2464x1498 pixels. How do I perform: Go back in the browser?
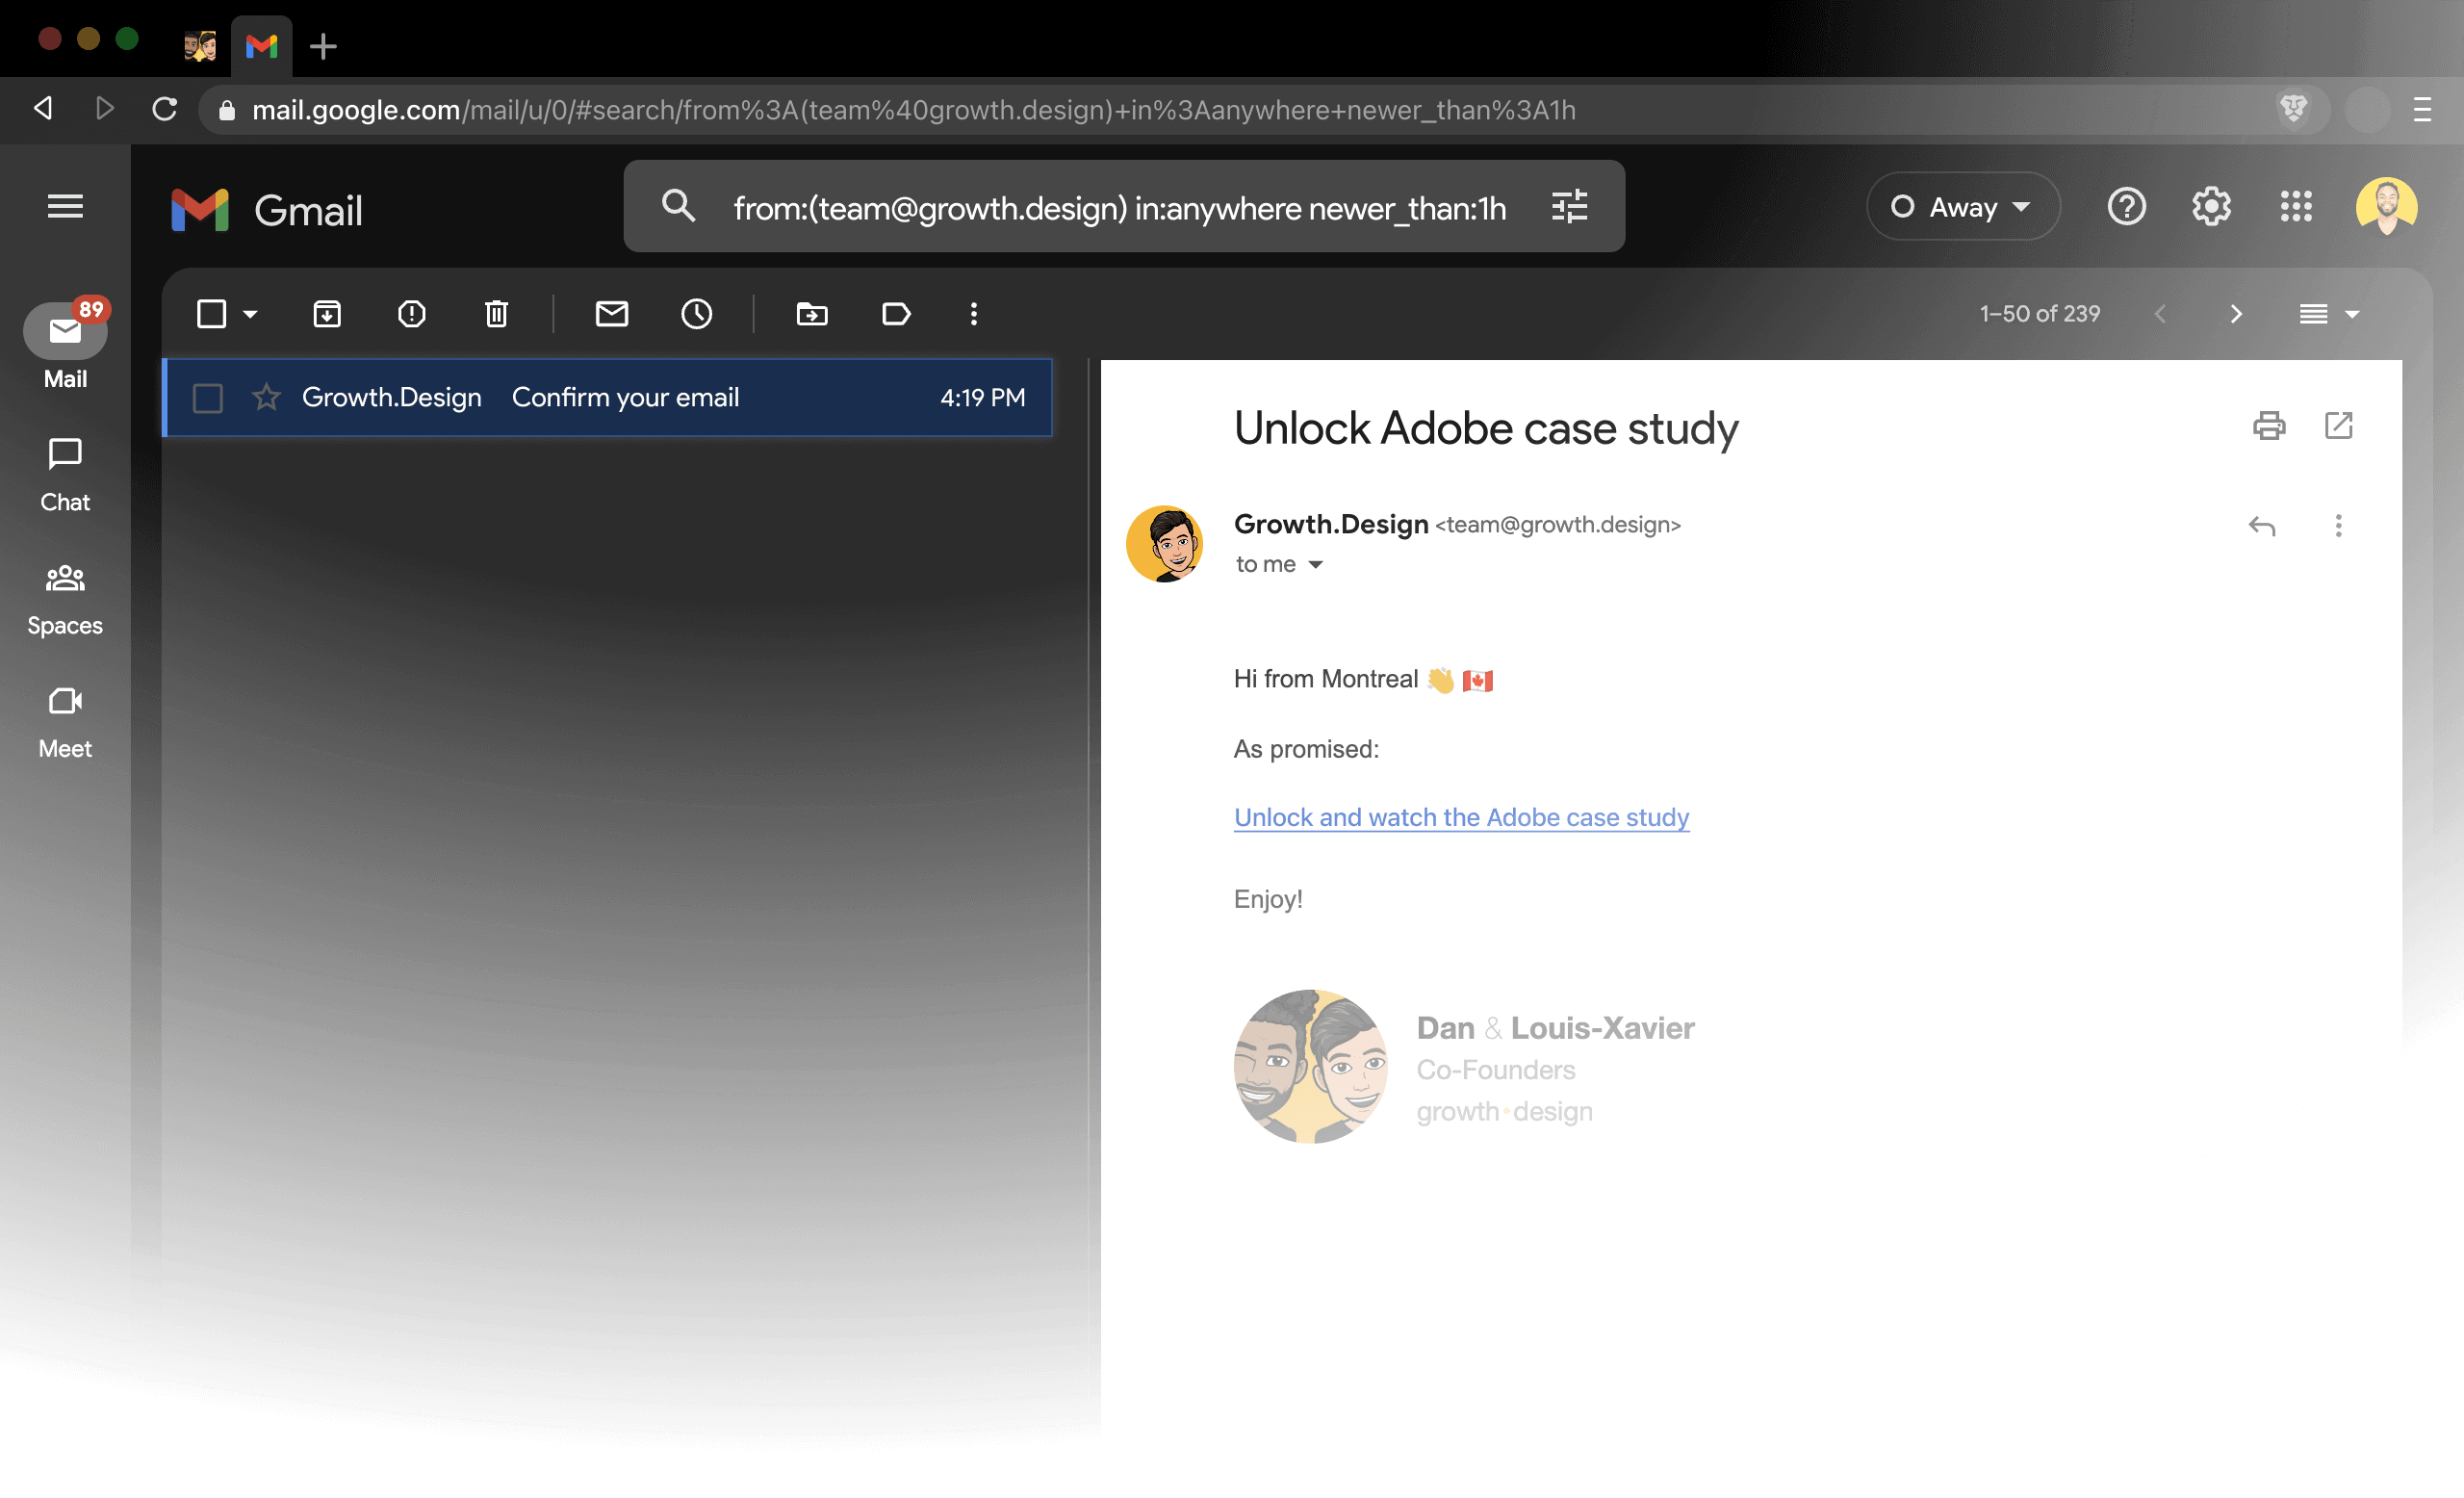tap(43, 108)
